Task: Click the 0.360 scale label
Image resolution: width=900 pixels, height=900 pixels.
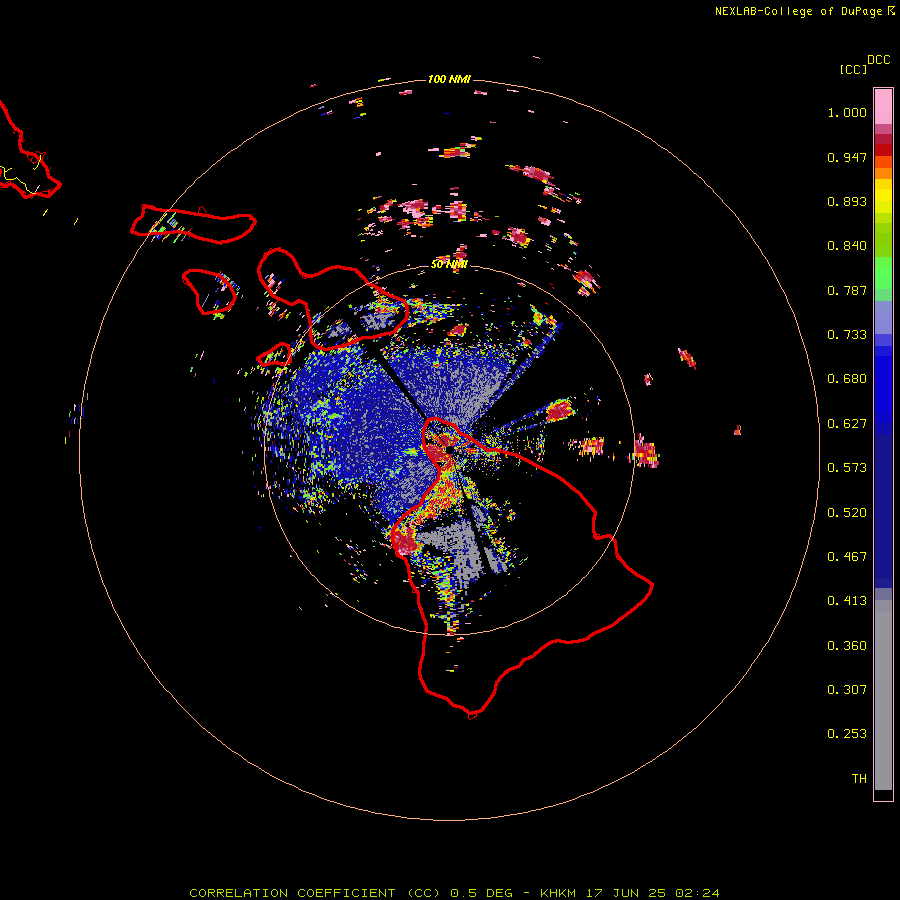Action: (x=847, y=646)
